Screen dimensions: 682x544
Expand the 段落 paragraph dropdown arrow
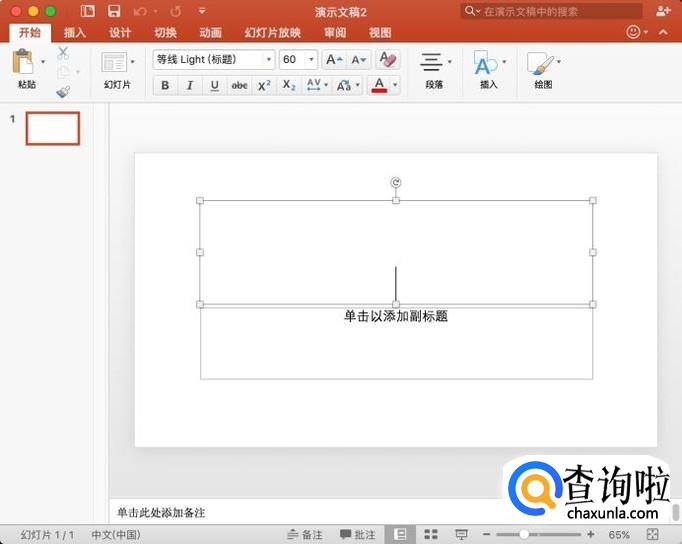pyautogui.click(x=450, y=62)
